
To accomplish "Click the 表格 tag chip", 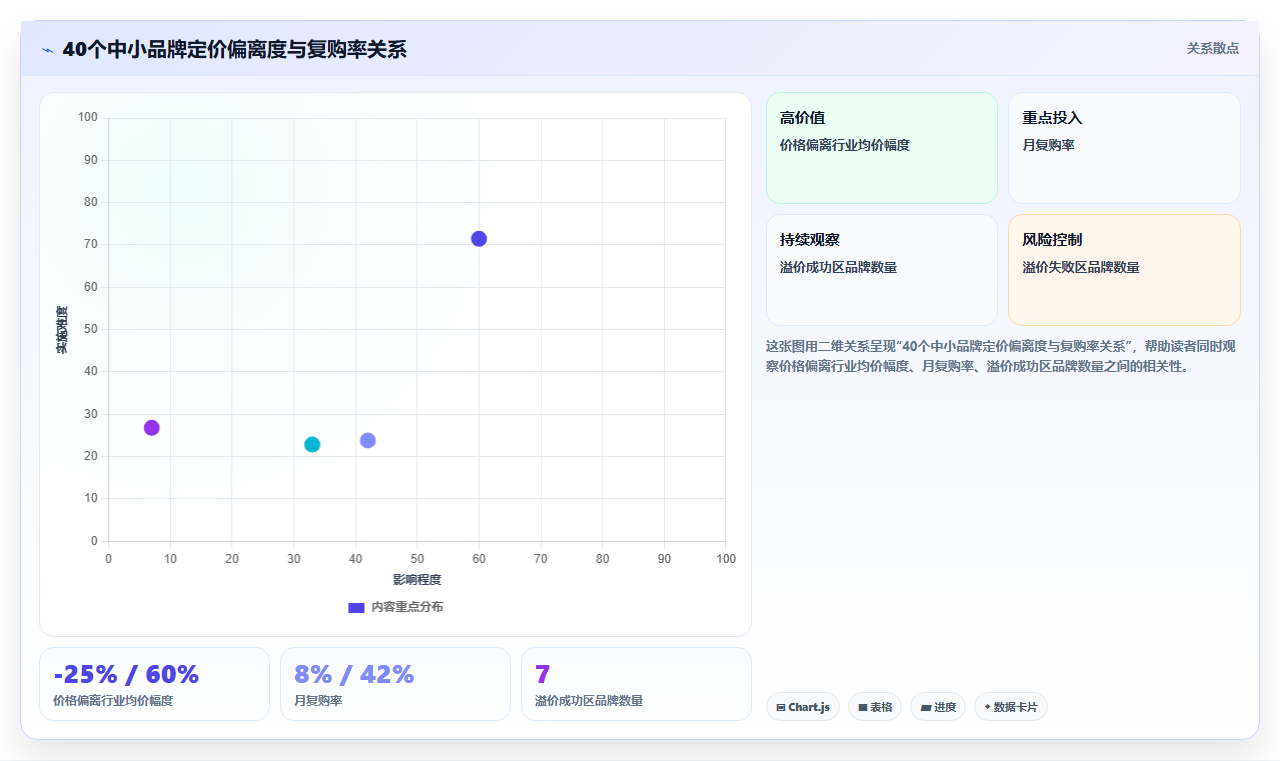I will coord(875,707).
